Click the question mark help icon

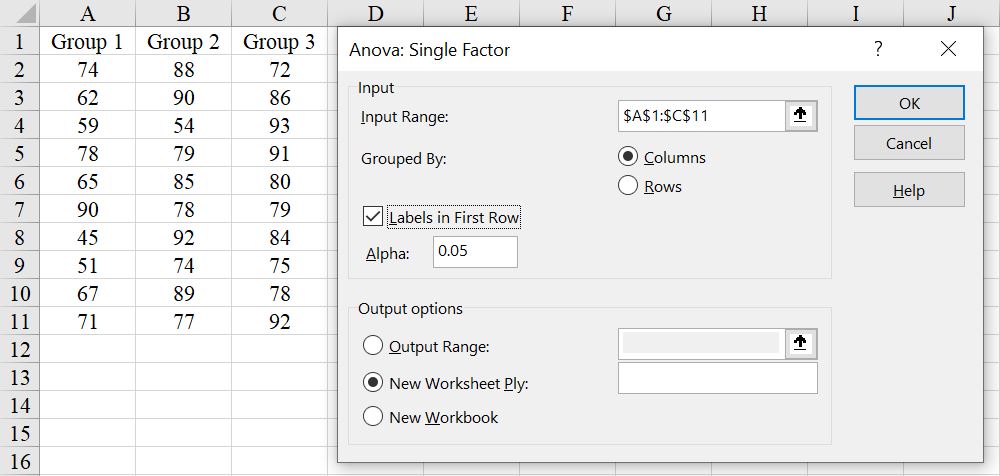[878, 49]
